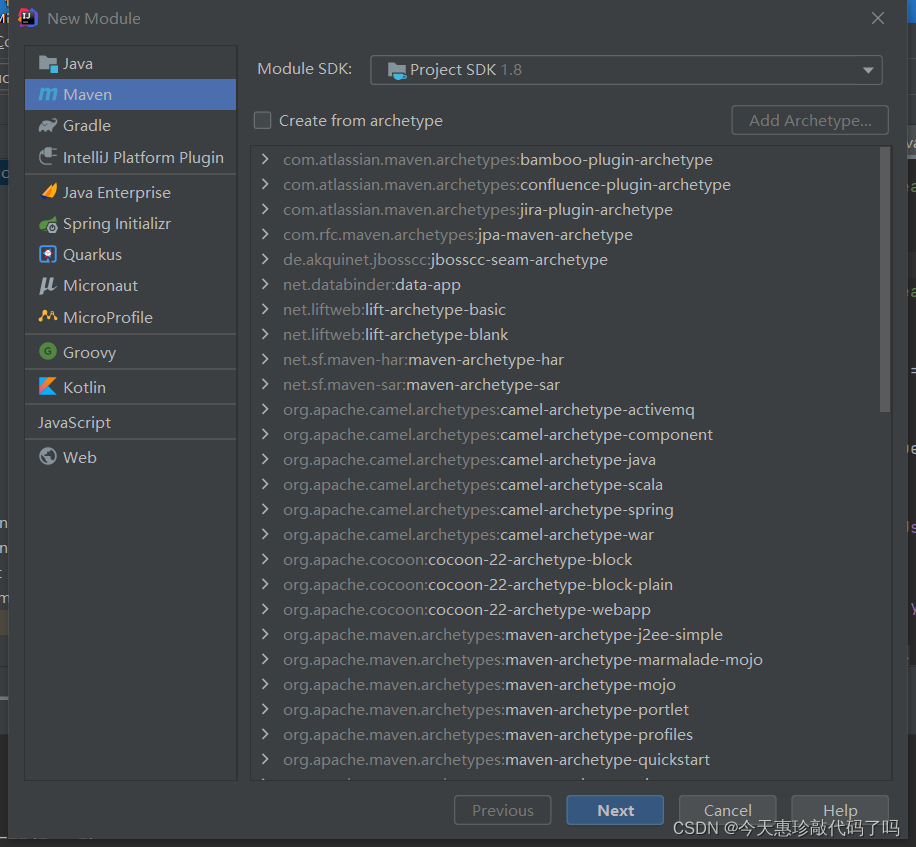This screenshot has height=847, width=916.
Task: Expand confluence-plugin-archetype node
Action: (265, 184)
